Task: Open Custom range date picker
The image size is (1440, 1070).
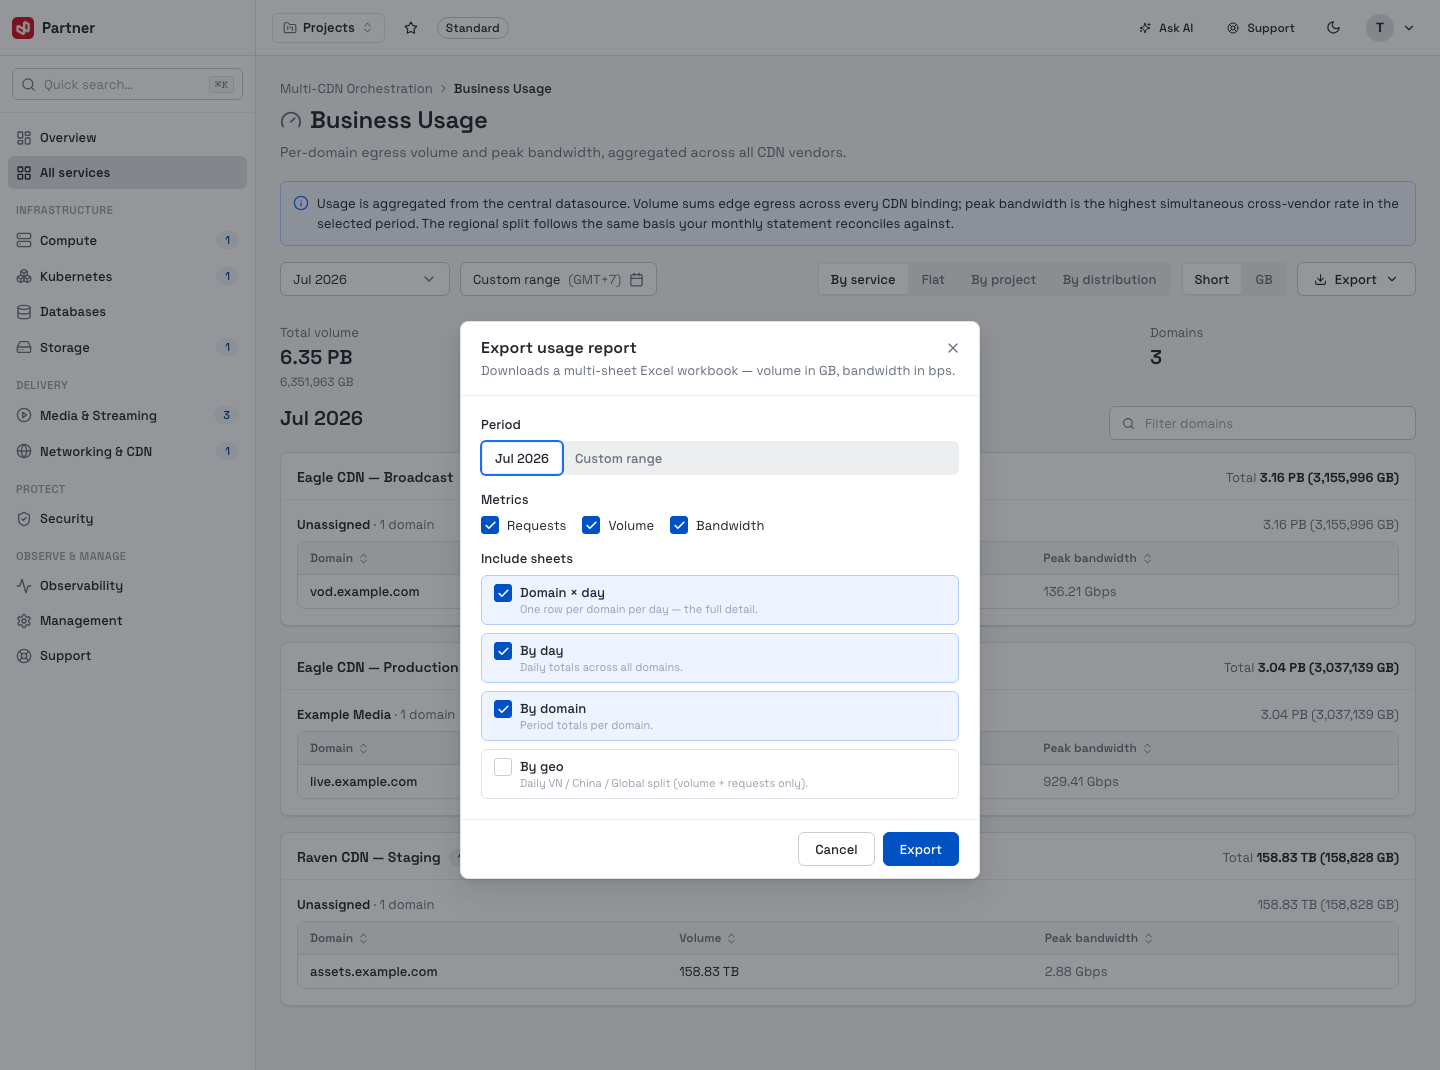Action: tap(558, 280)
